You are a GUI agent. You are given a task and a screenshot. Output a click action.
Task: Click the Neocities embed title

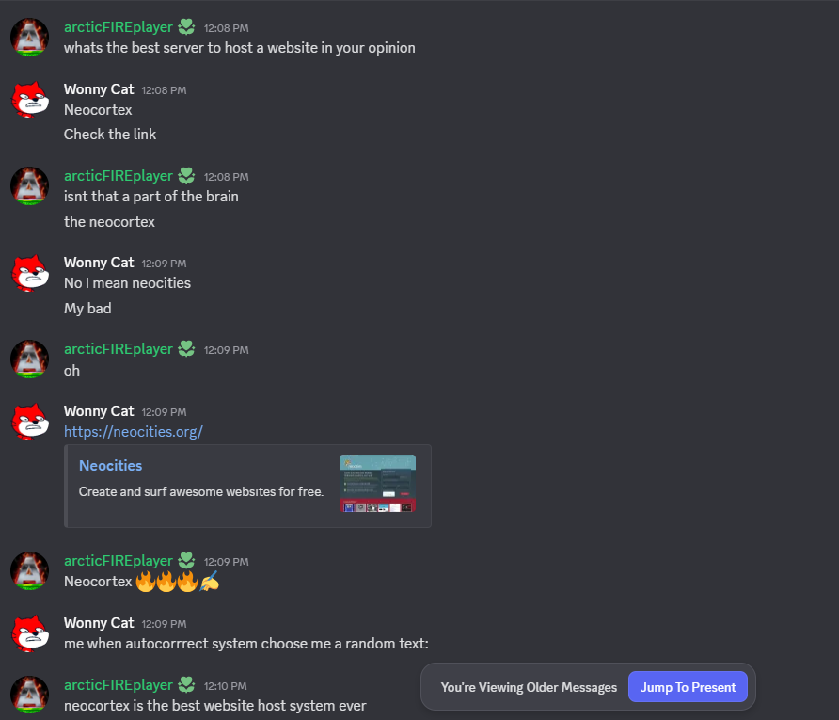110,466
